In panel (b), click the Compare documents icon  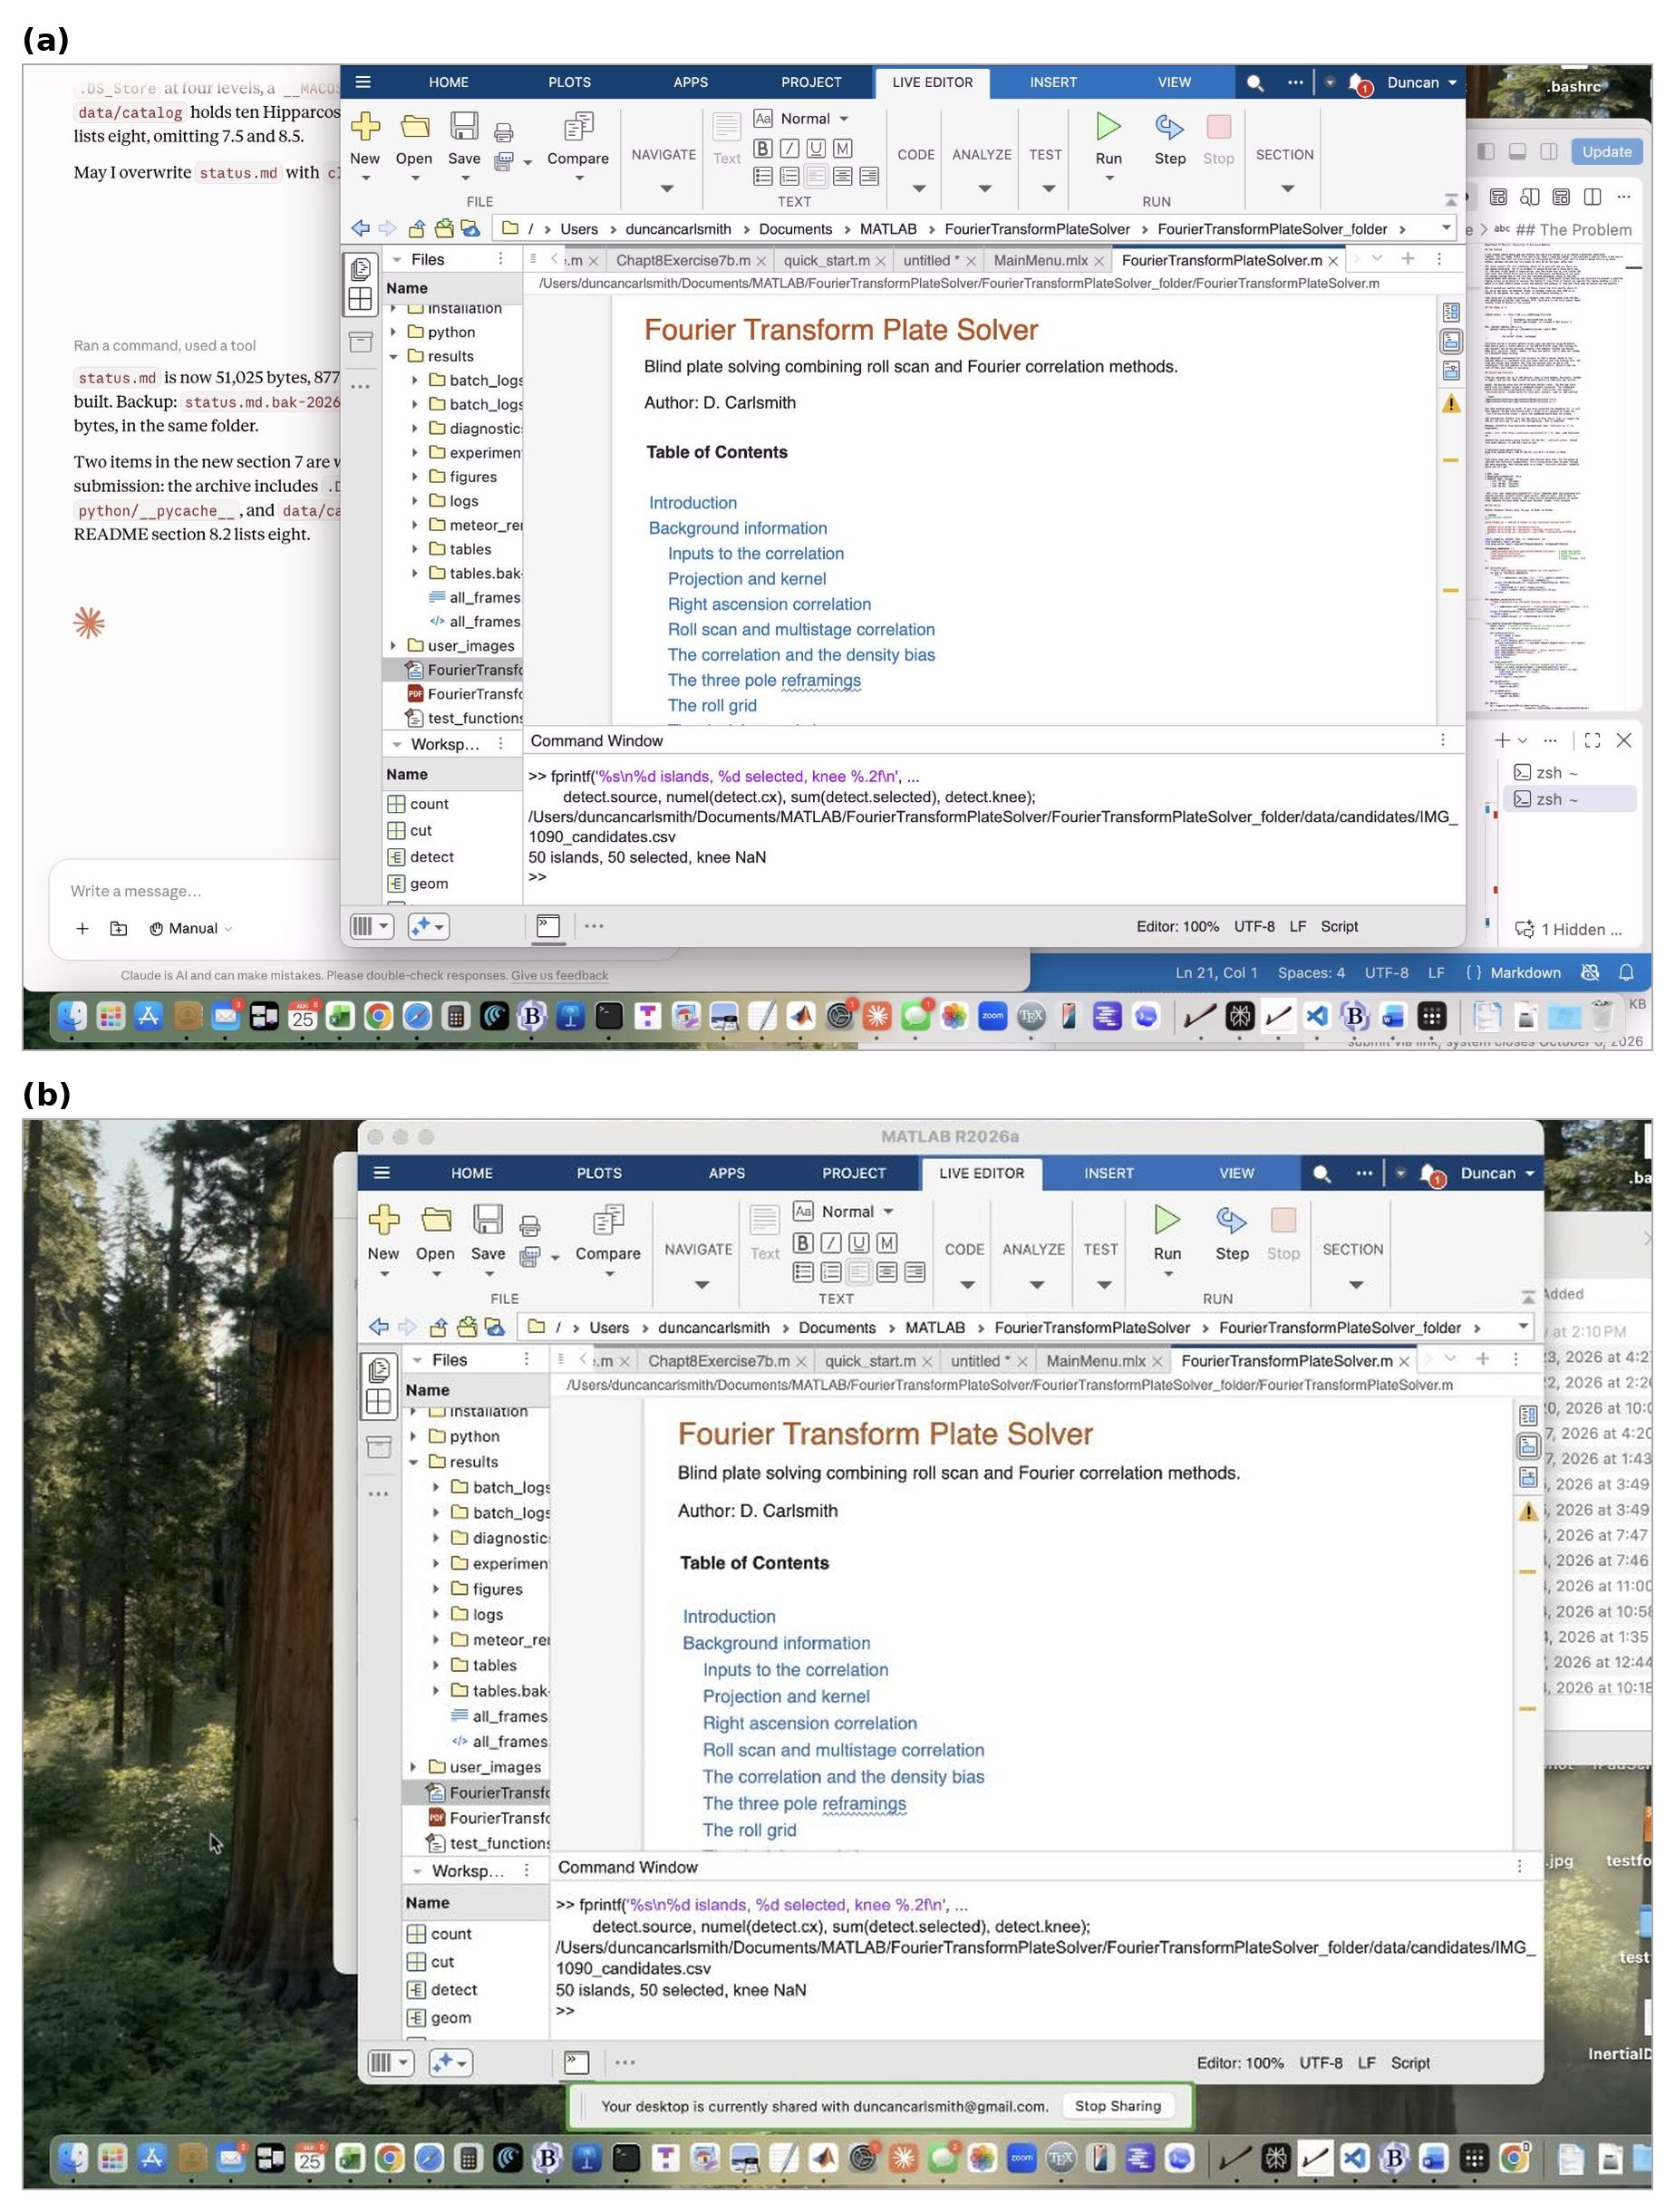click(x=608, y=1219)
